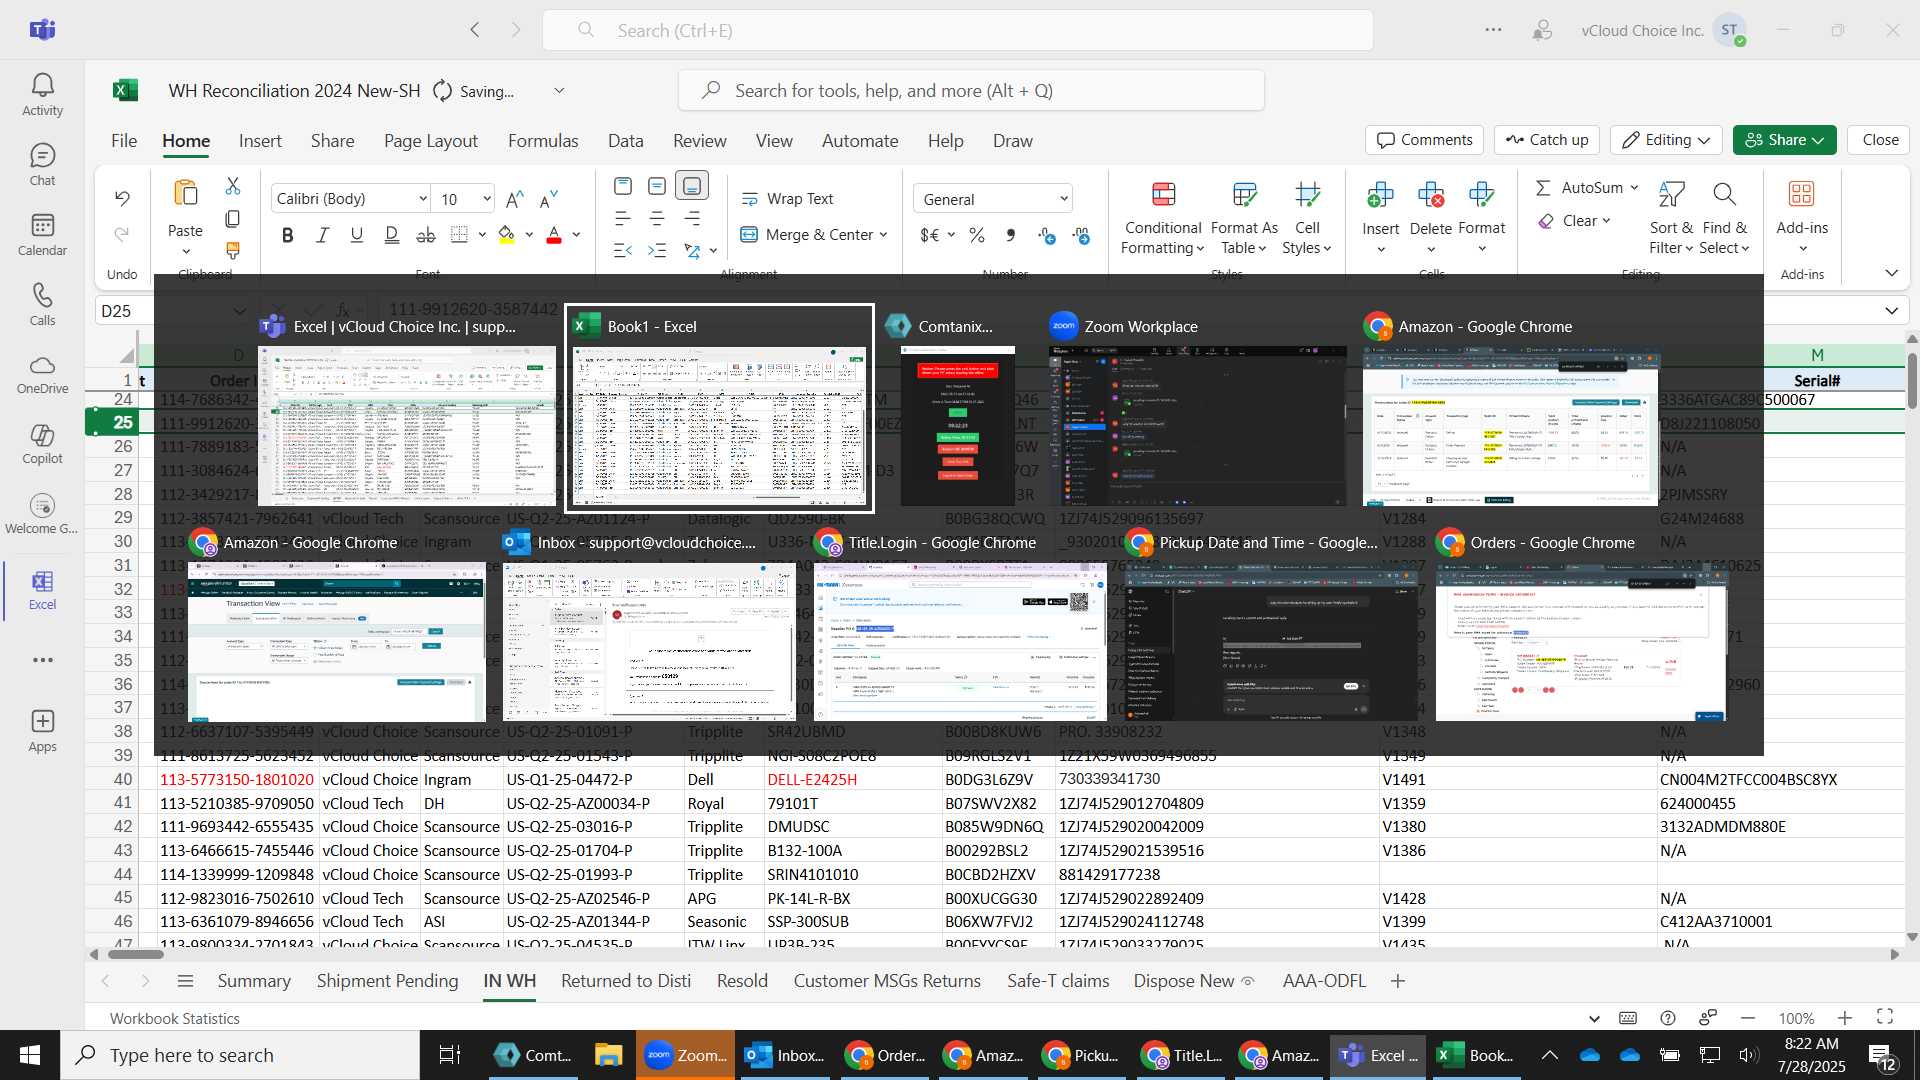Viewport: 1920px width, 1080px height.
Task: Switch to the Page Layout tab
Action: [431, 141]
